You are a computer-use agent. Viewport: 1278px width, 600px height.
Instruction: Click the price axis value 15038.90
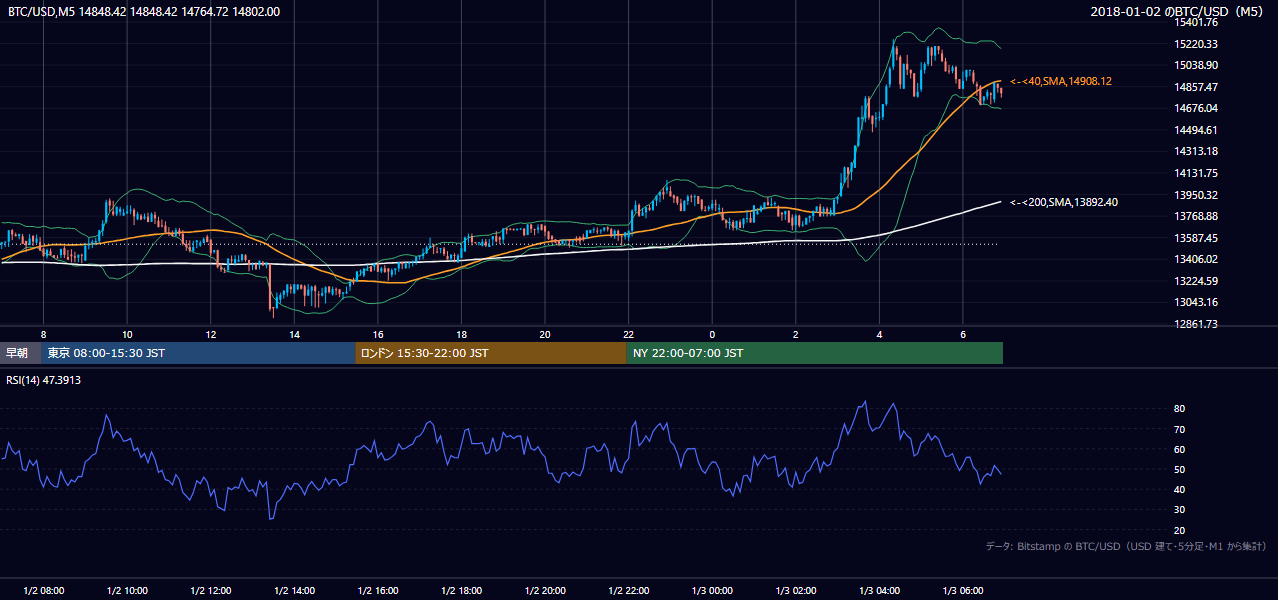point(1198,65)
